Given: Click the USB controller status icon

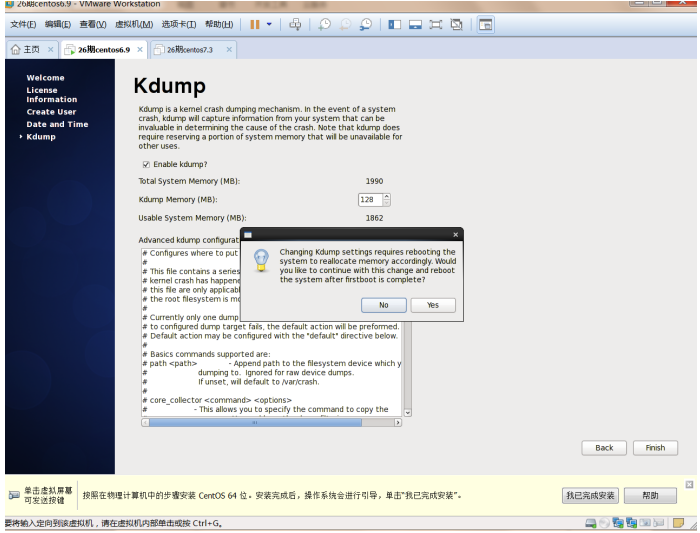Looking at the screenshot, I should pyautogui.click(x=658, y=523).
